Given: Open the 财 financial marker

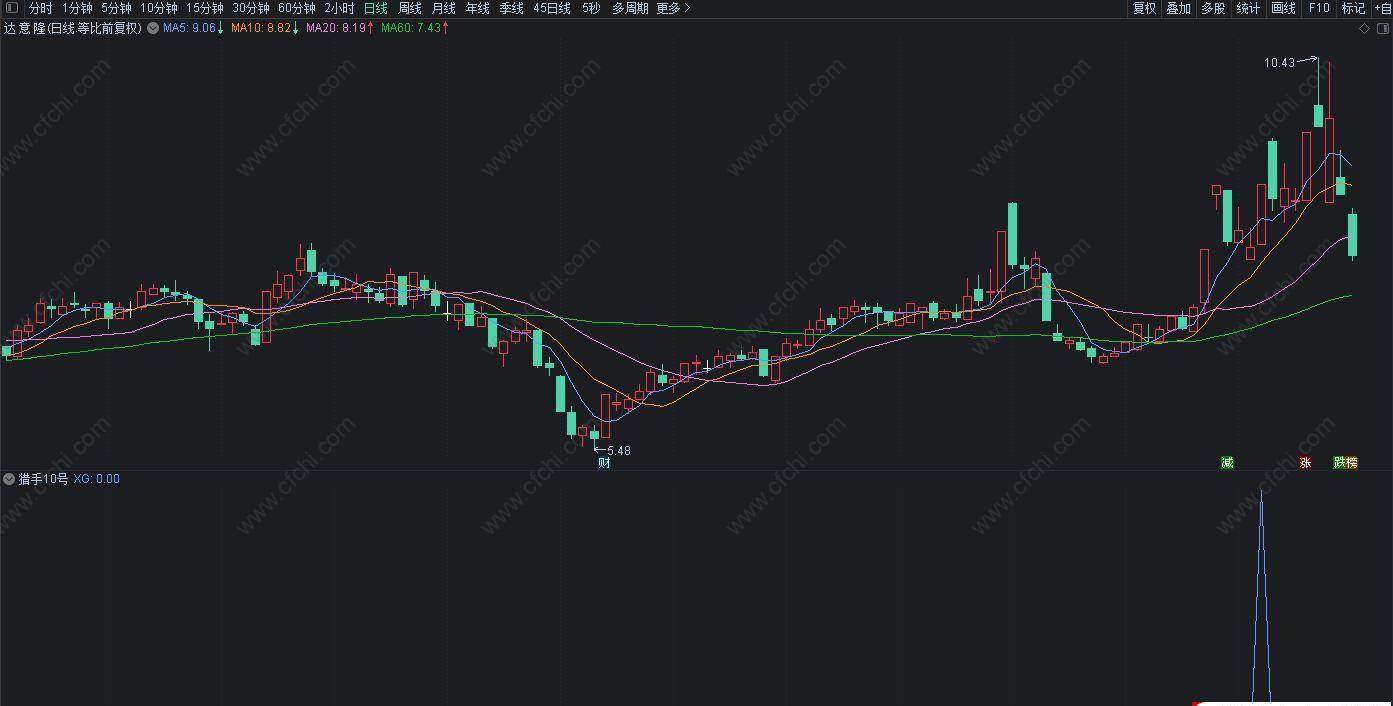Looking at the screenshot, I should (604, 462).
